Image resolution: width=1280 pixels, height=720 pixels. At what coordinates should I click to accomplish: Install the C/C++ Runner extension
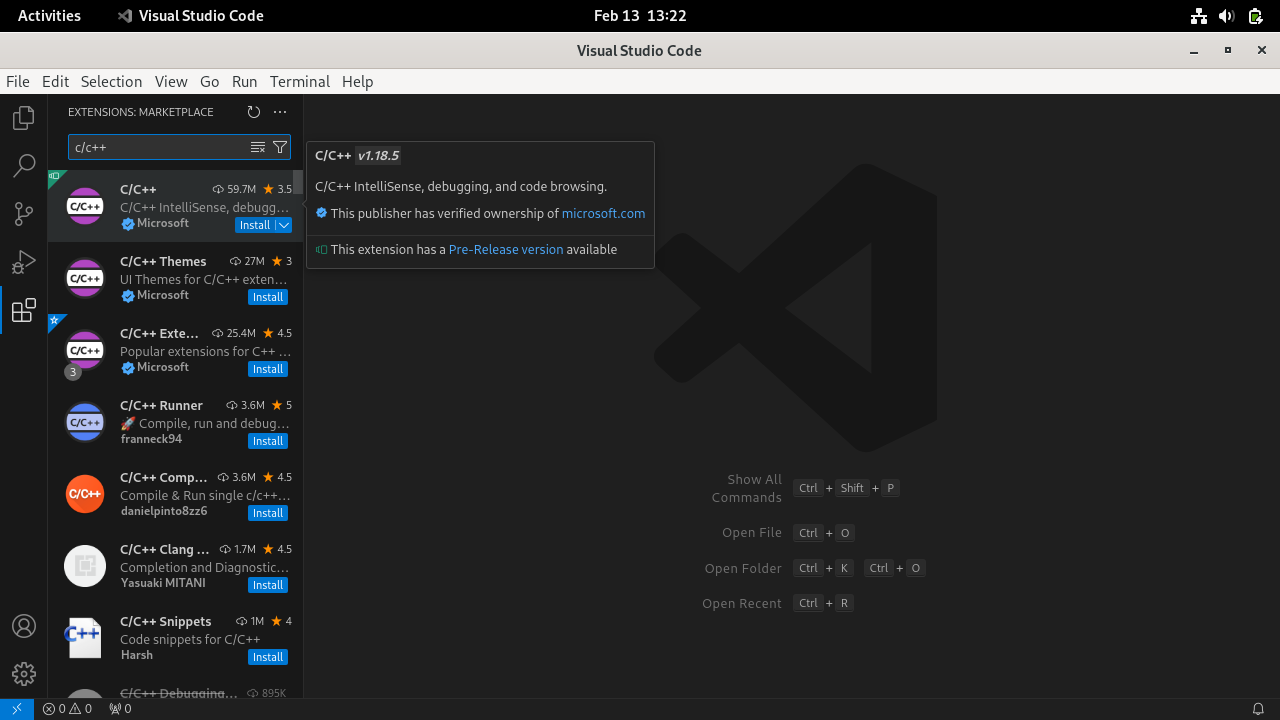point(268,441)
